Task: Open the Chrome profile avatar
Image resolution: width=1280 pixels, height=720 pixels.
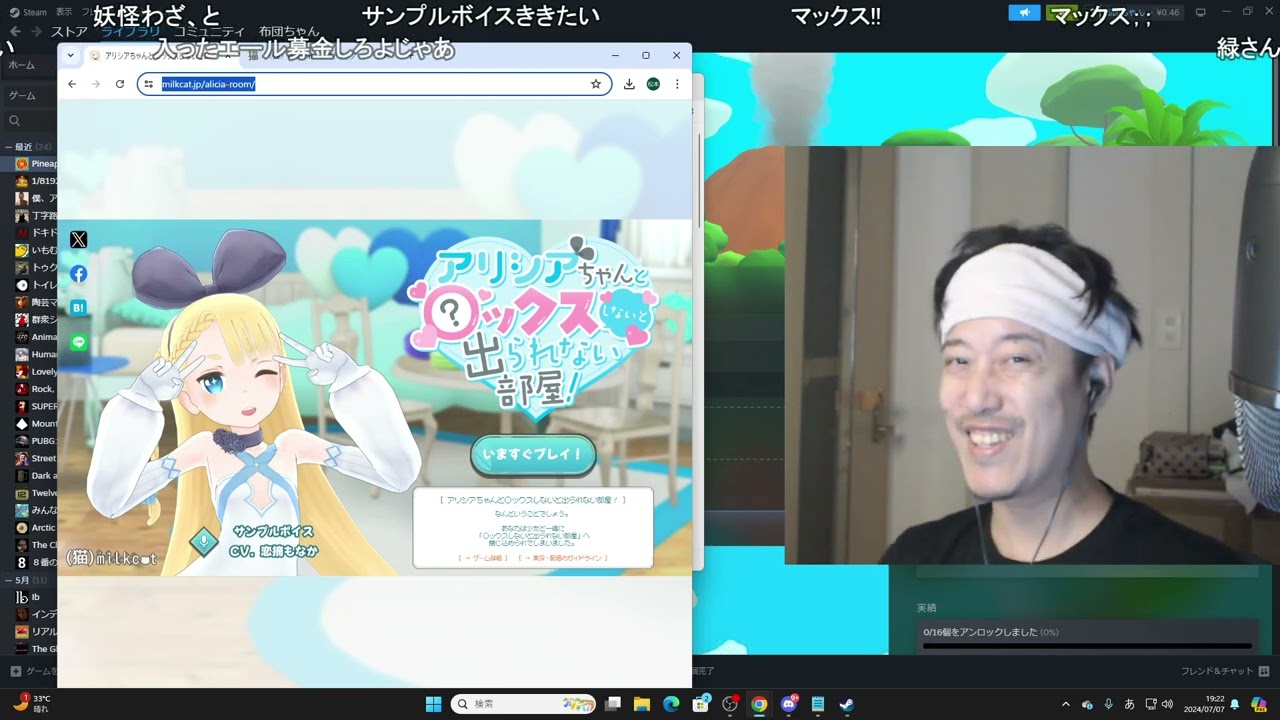Action: coord(653,84)
